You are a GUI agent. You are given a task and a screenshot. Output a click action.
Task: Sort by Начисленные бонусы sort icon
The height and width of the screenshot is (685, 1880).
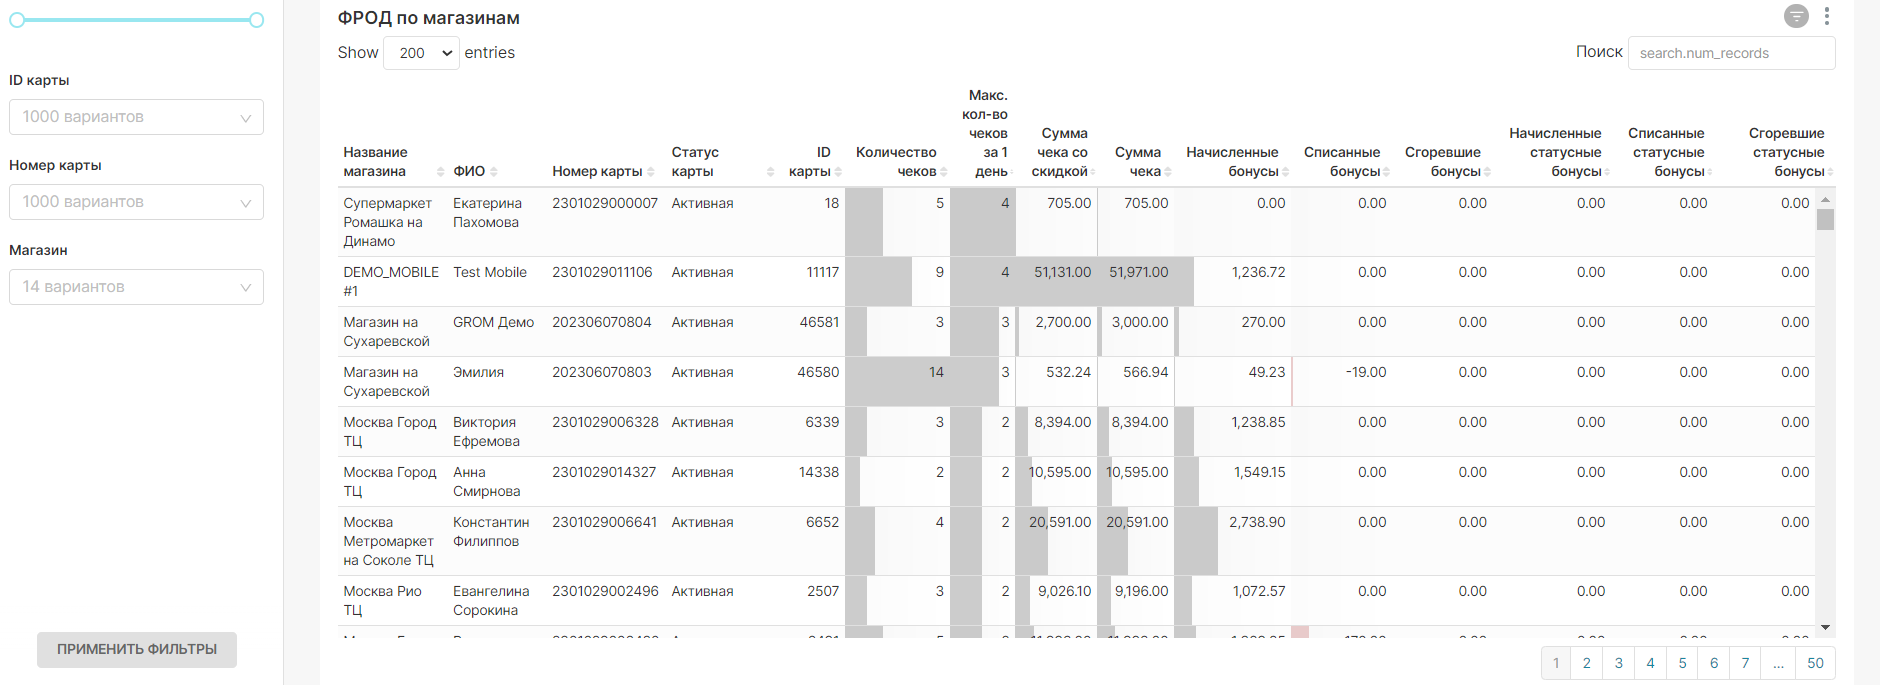[1286, 172]
